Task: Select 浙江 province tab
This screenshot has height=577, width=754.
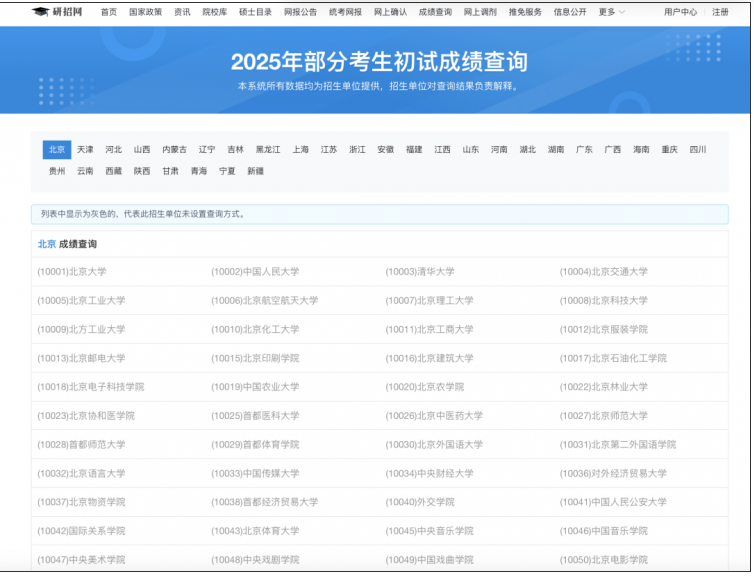Action: click(357, 150)
